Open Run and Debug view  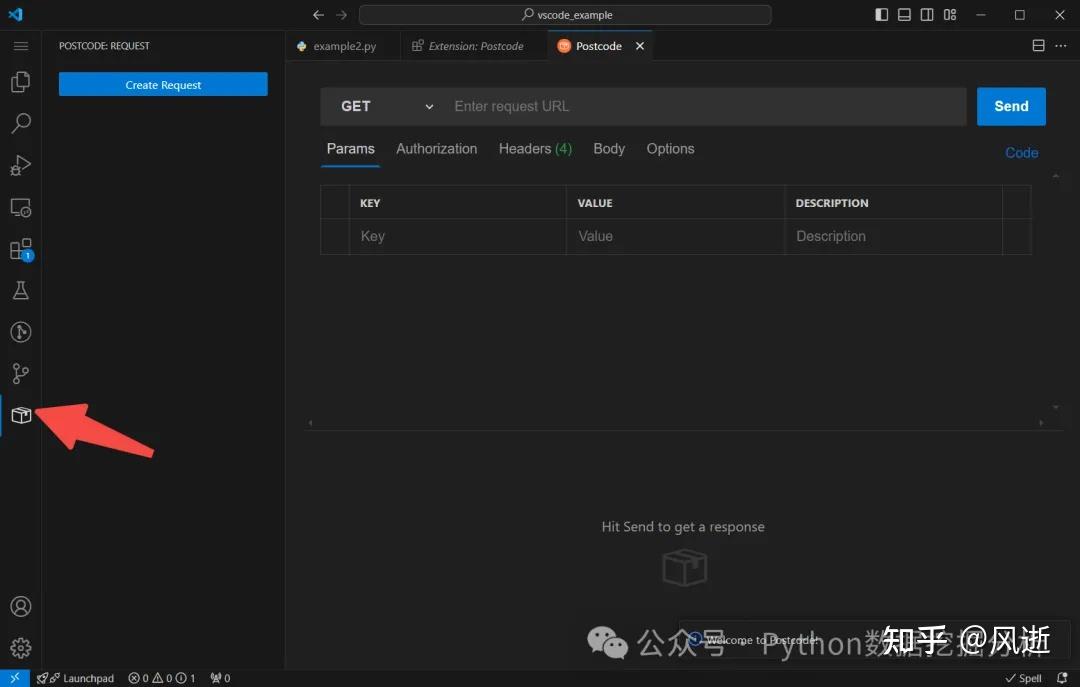(21, 165)
